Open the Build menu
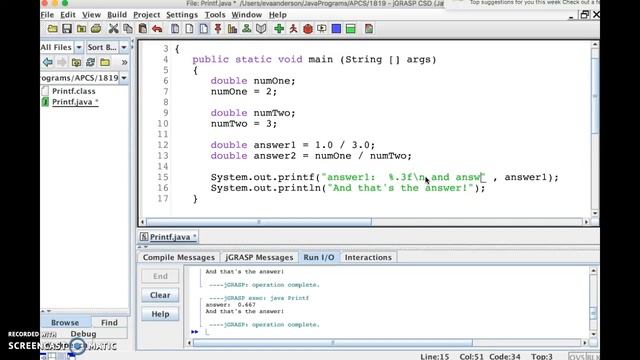 pyautogui.click(x=117, y=15)
